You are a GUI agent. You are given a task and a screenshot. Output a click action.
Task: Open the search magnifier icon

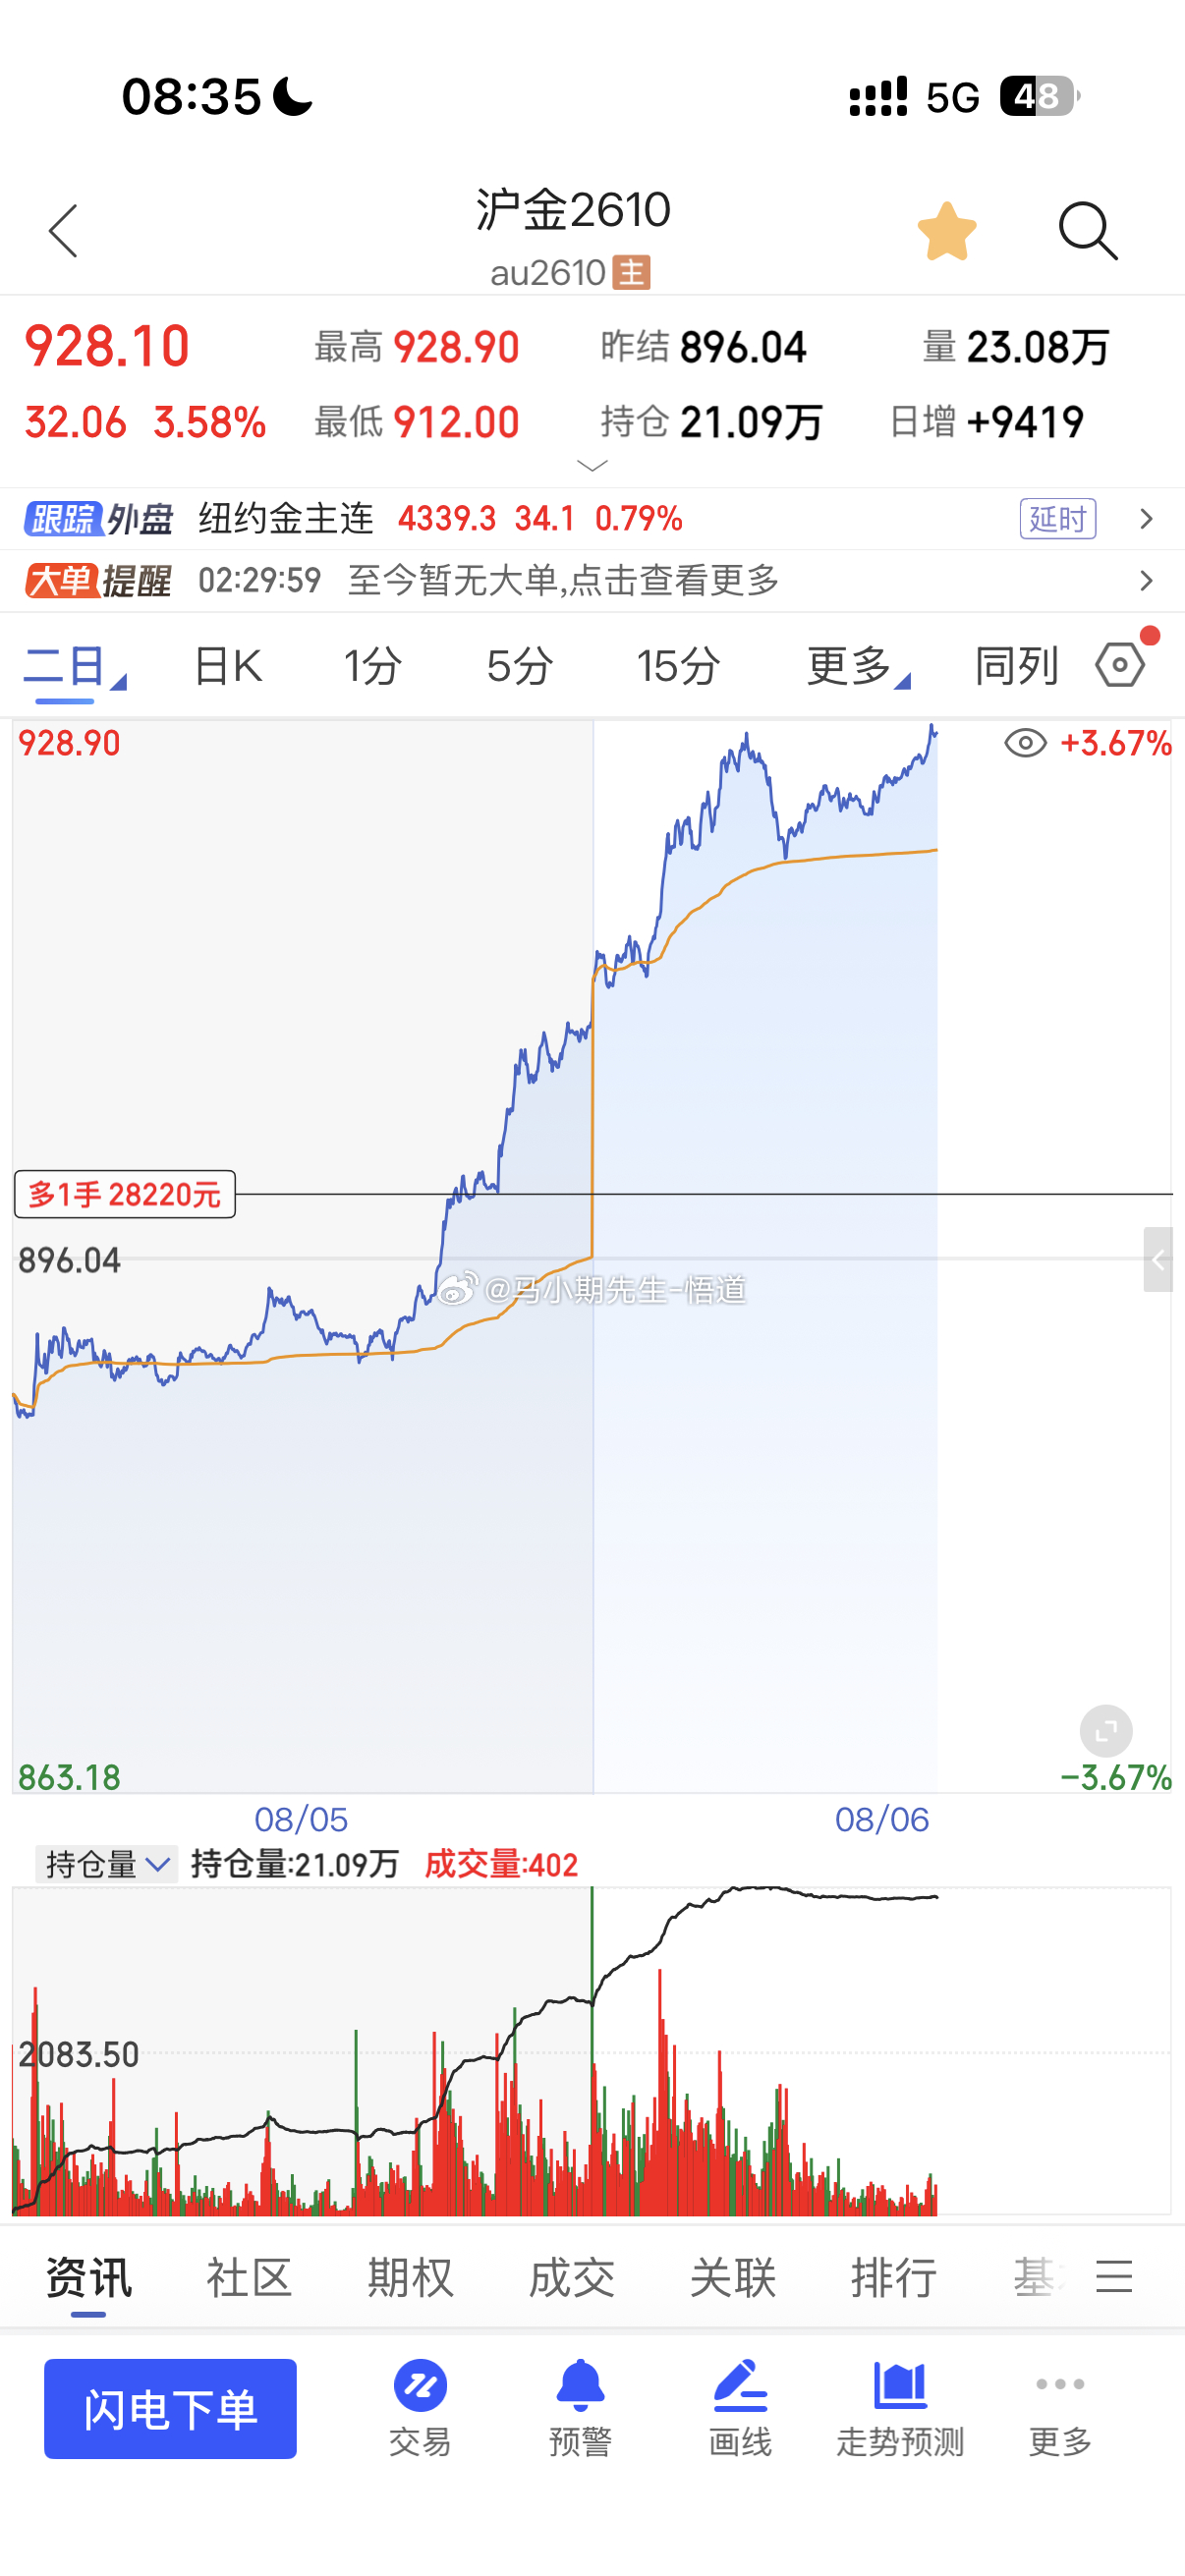click(x=1088, y=231)
